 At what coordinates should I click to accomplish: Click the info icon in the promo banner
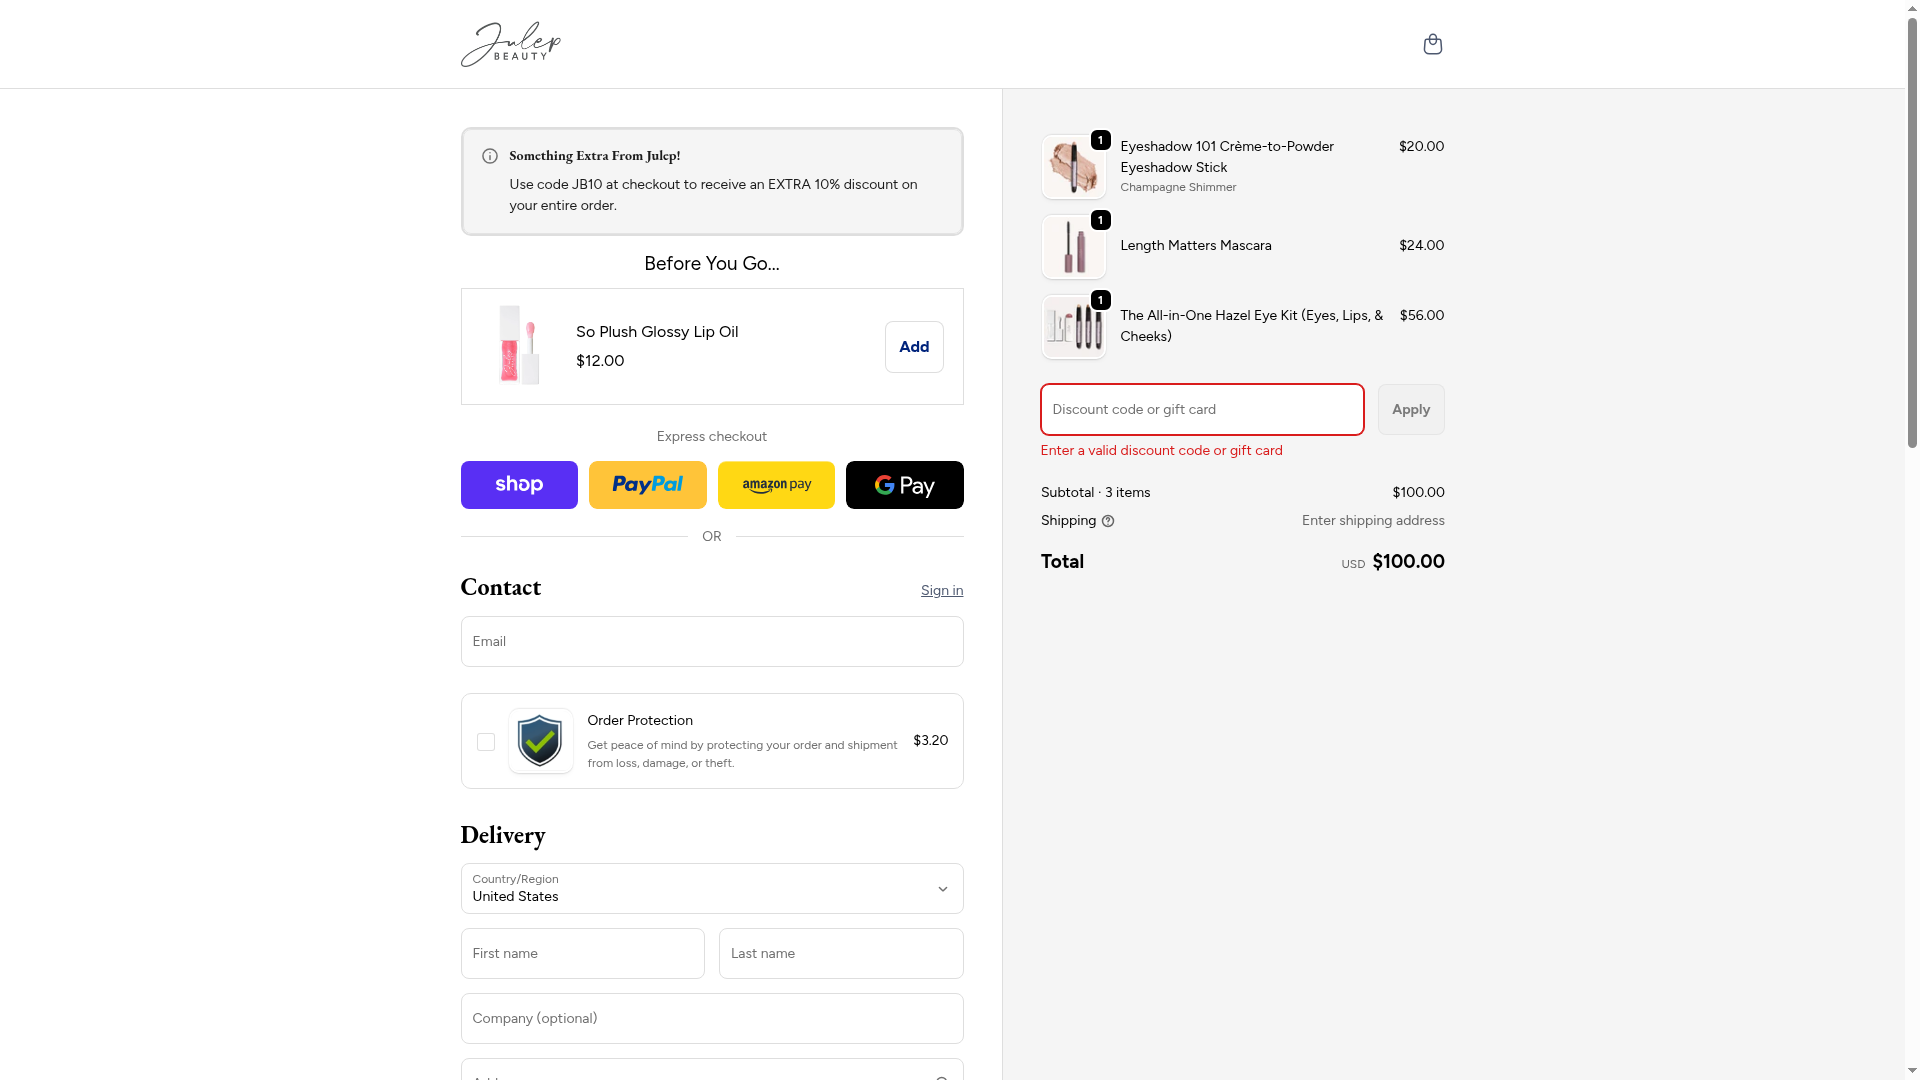490,156
